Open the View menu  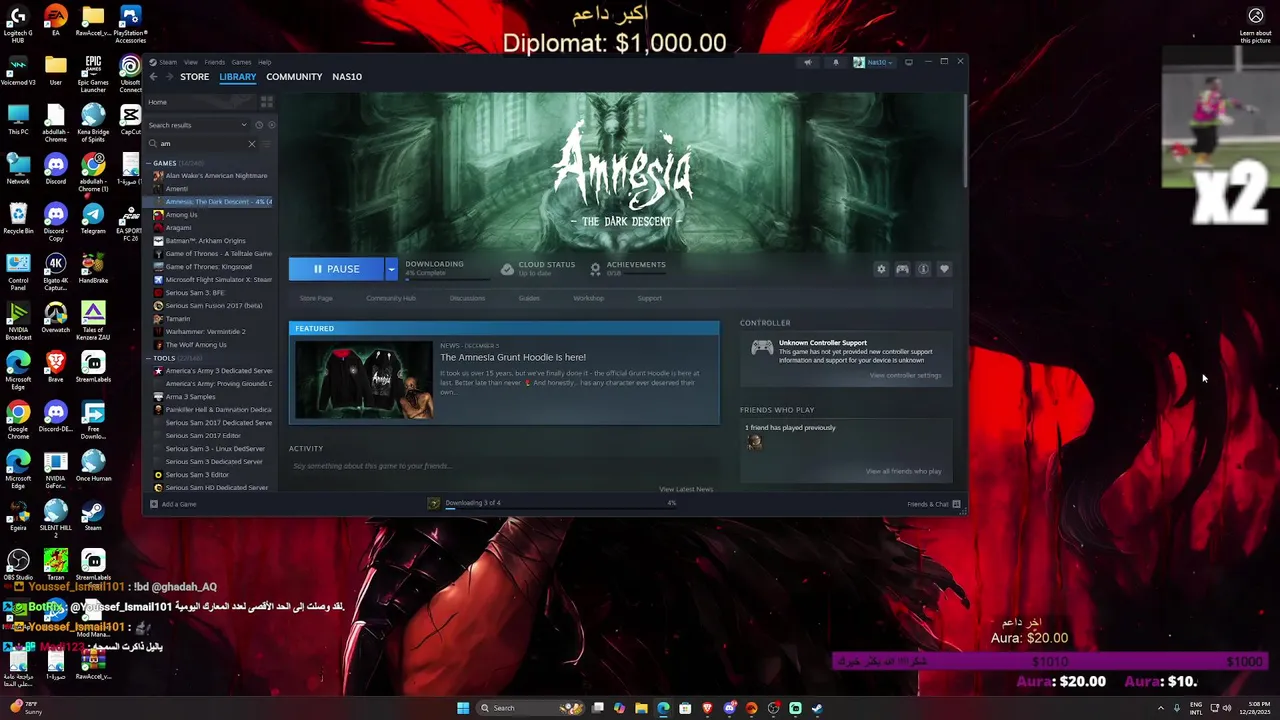pyautogui.click(x=190, y=62)
